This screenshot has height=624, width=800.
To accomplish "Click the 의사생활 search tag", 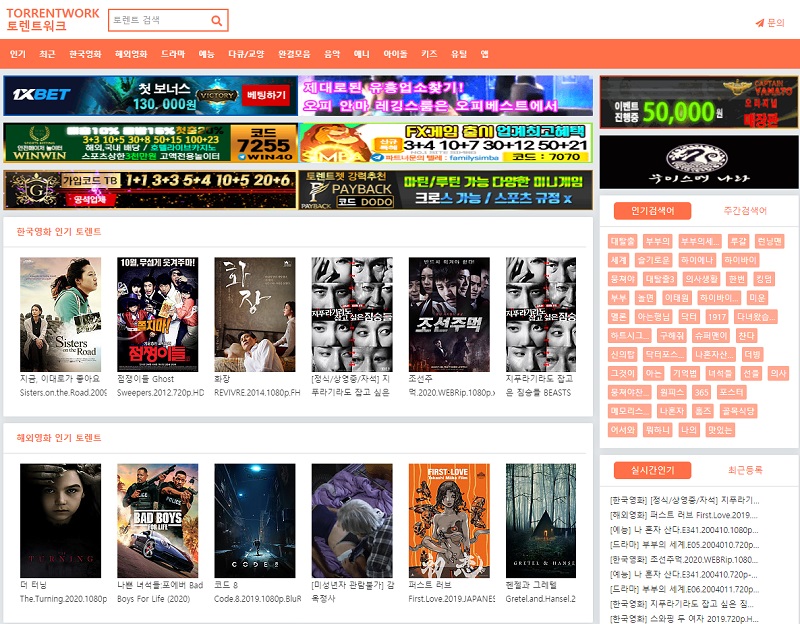I will click(702, 279).
